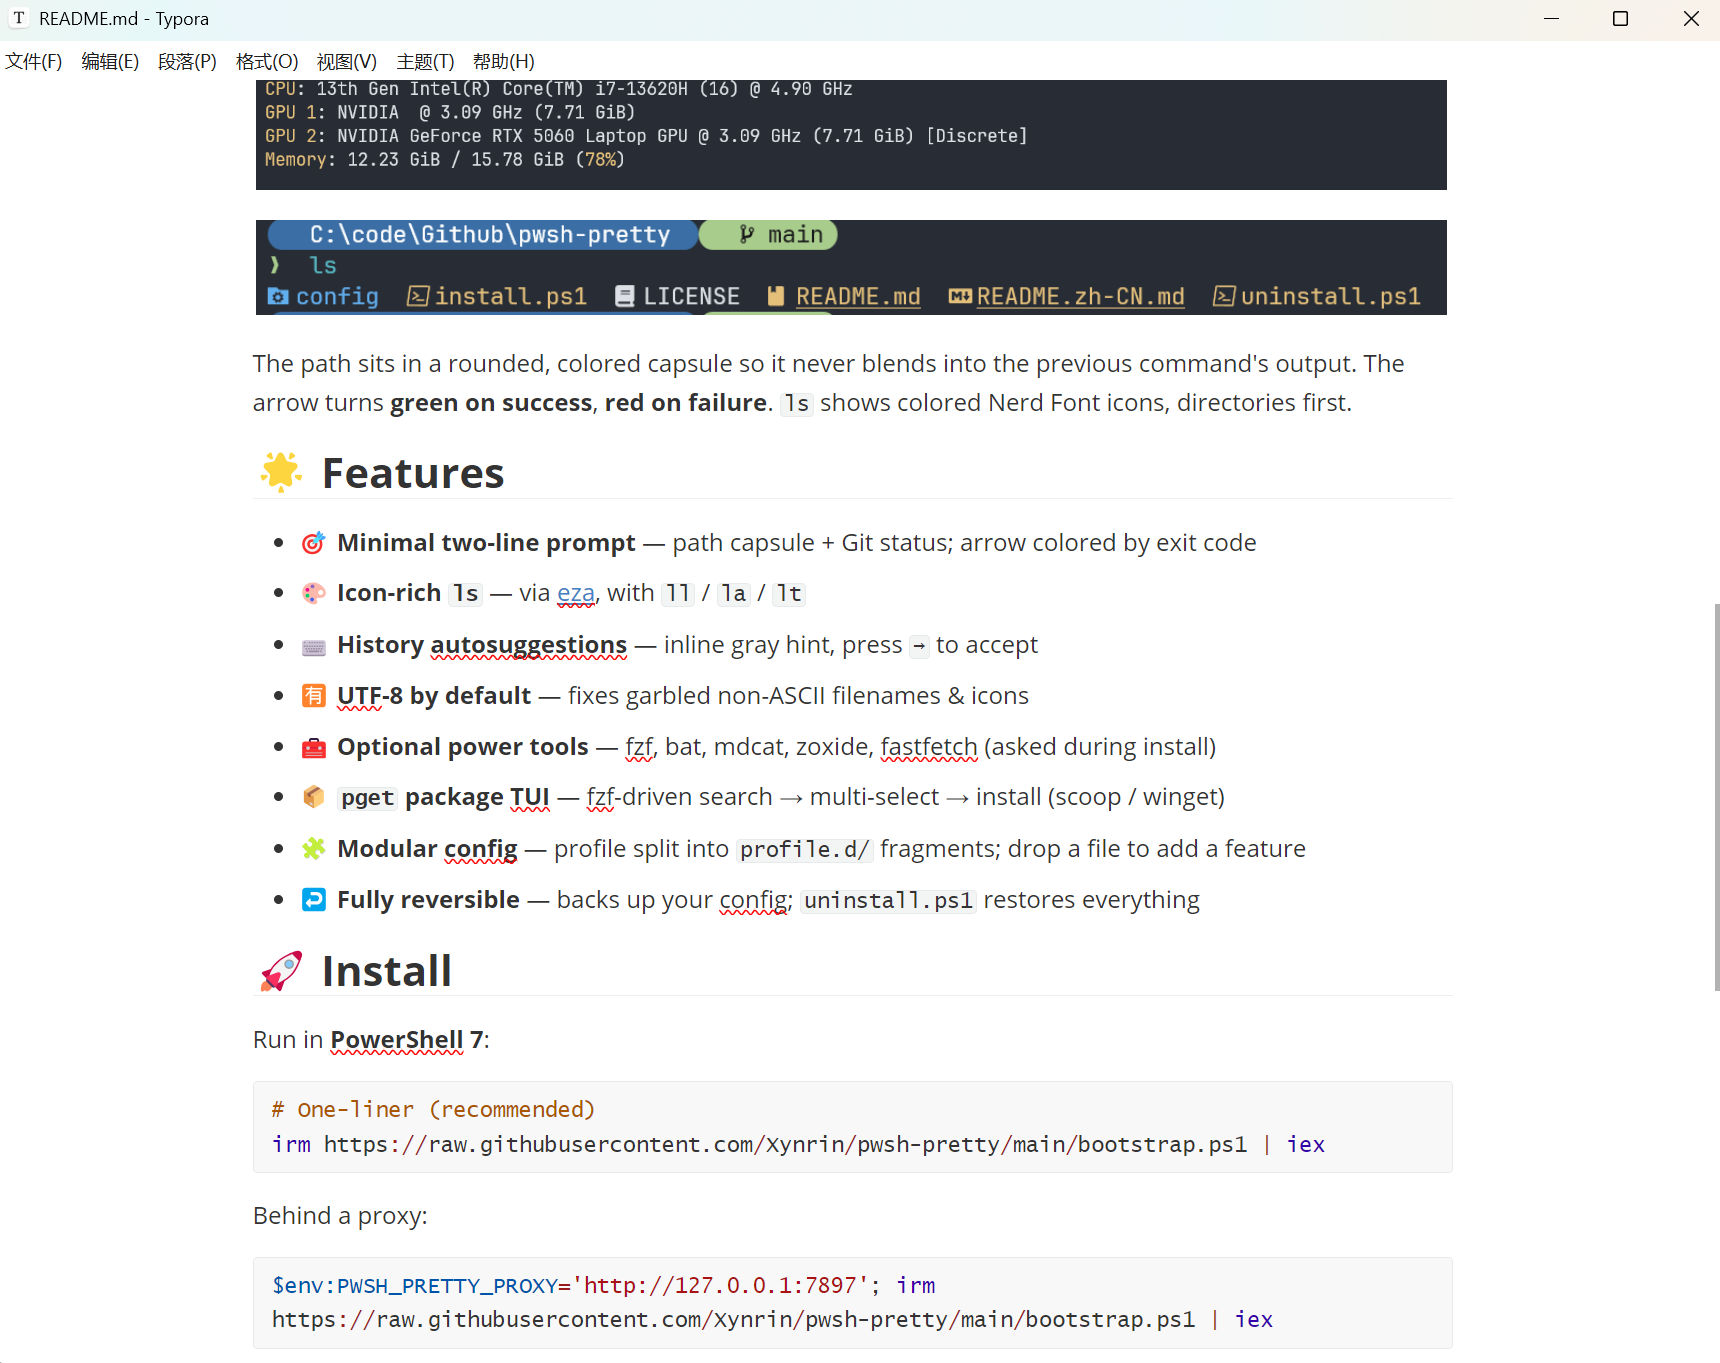Viewport: 1720px width, 1363px height.
Task: Click the terminal screenshot showing C:\code\Github\pwsh-pretty
Action: [x=851, y=267]
